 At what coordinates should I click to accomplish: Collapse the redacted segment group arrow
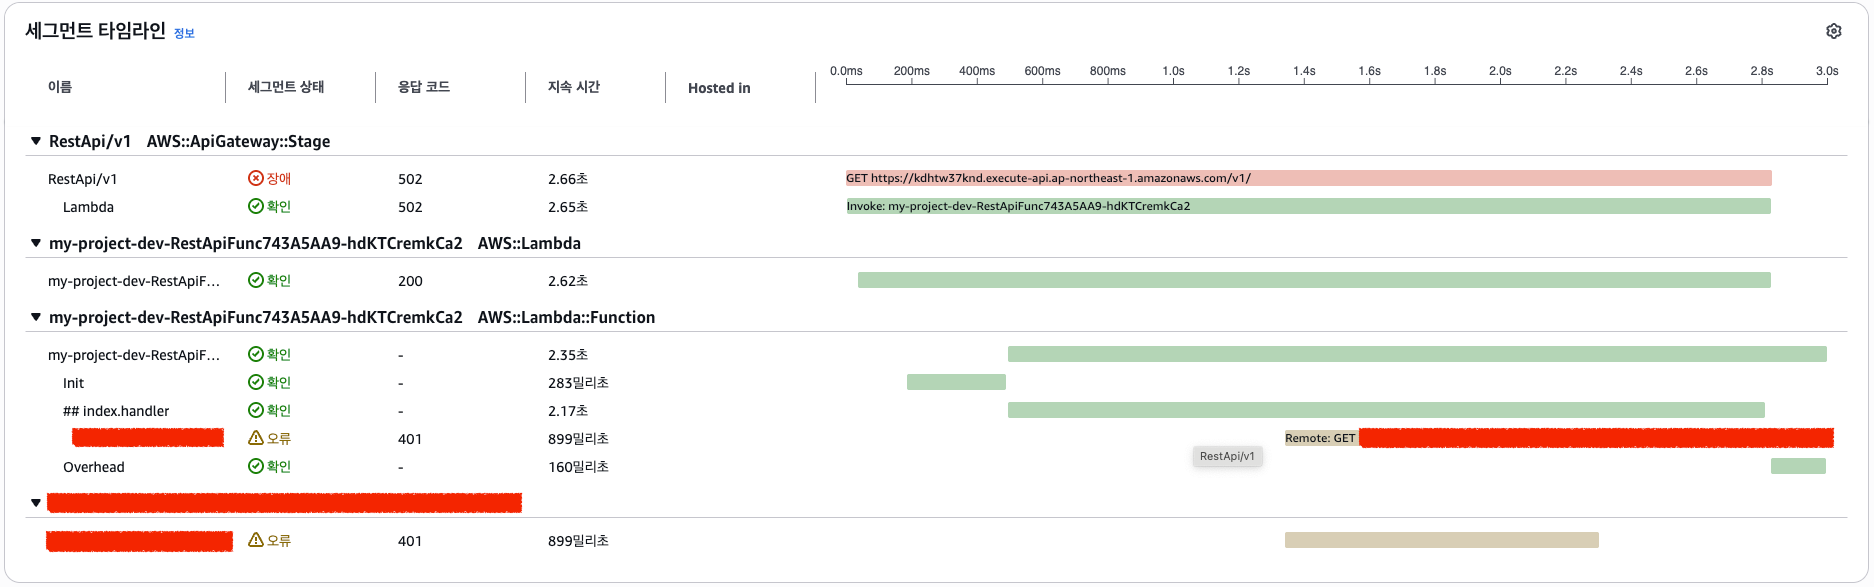[36, 503]
